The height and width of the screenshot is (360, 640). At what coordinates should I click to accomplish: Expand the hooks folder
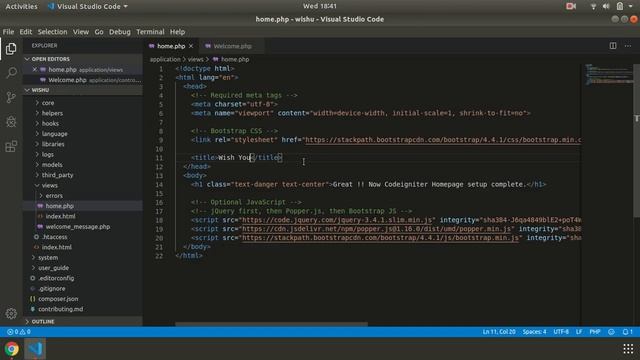click(50, 123)
